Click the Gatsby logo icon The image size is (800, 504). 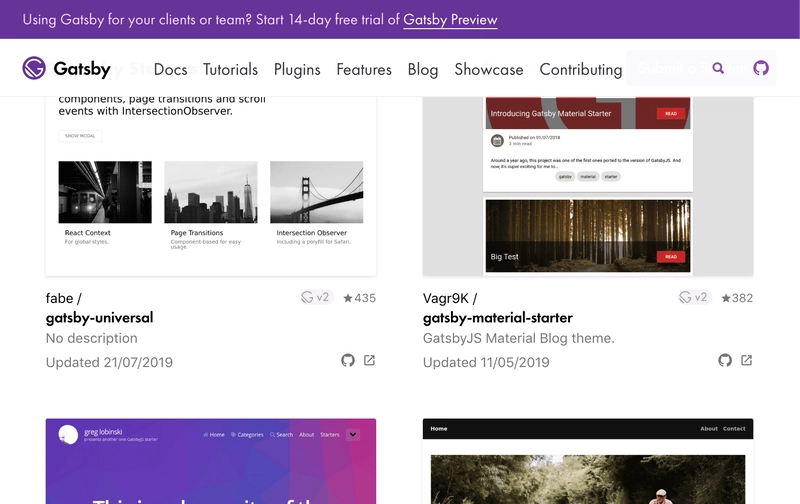click(x=34, y=68)
